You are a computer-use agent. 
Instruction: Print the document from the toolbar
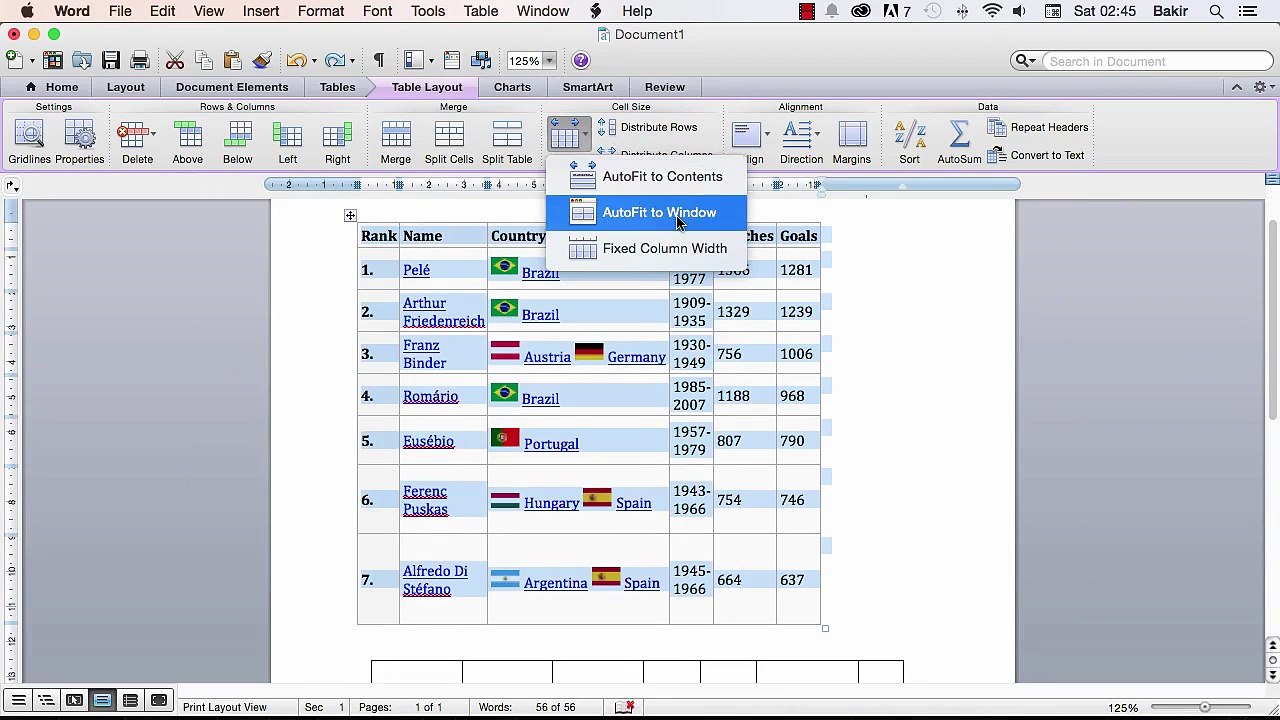click(140, 61)
